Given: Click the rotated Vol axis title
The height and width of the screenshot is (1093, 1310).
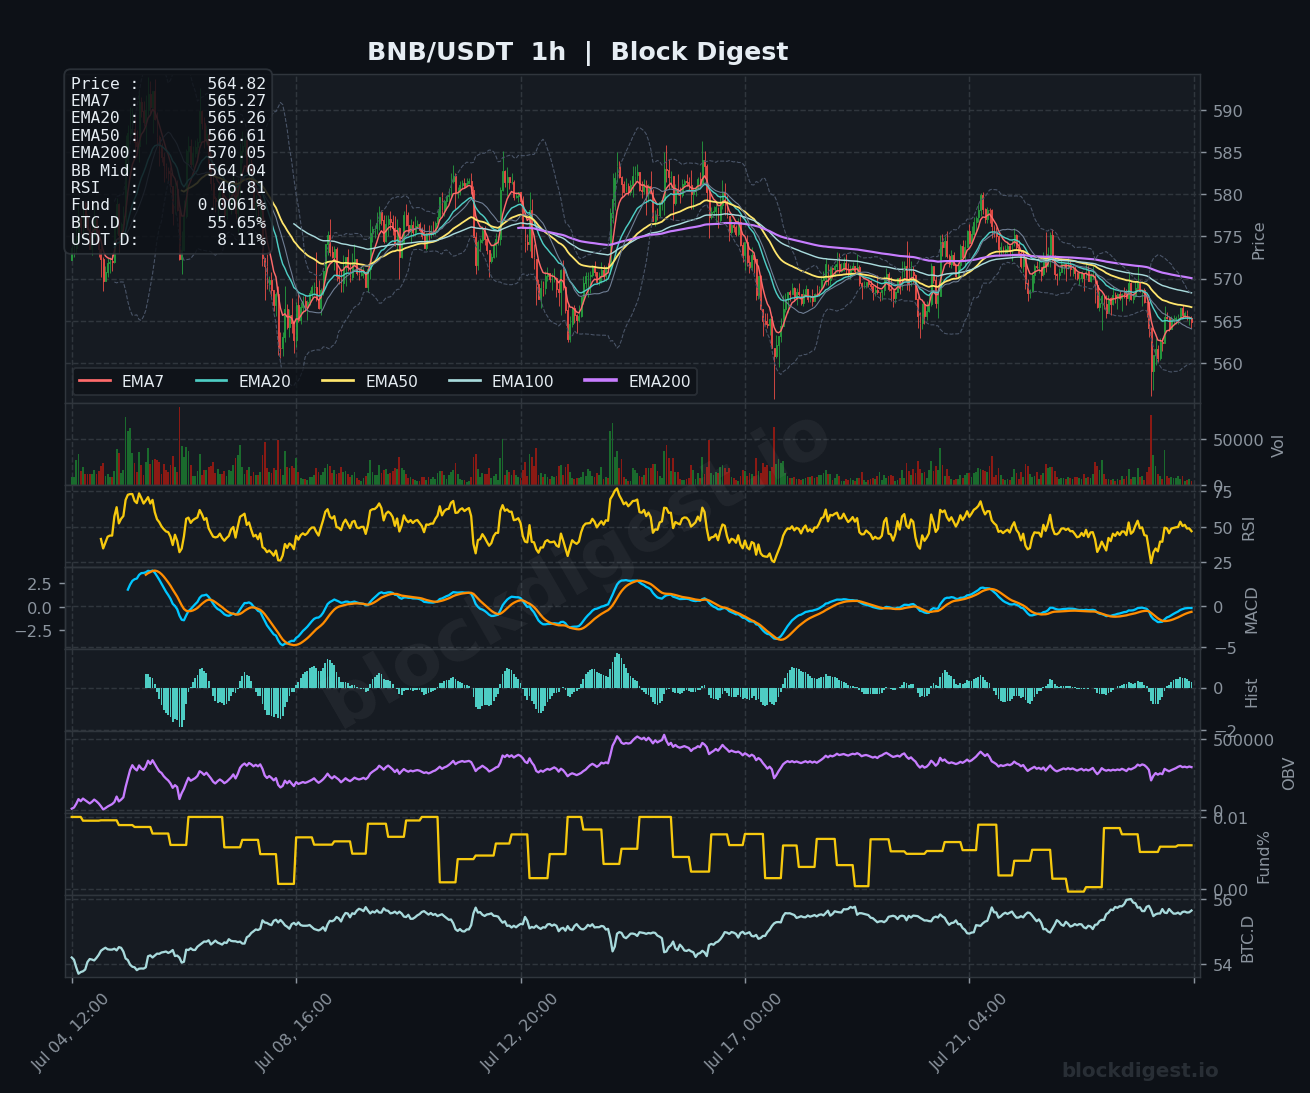Looking at the screenshot, I should pos(1277,446).
